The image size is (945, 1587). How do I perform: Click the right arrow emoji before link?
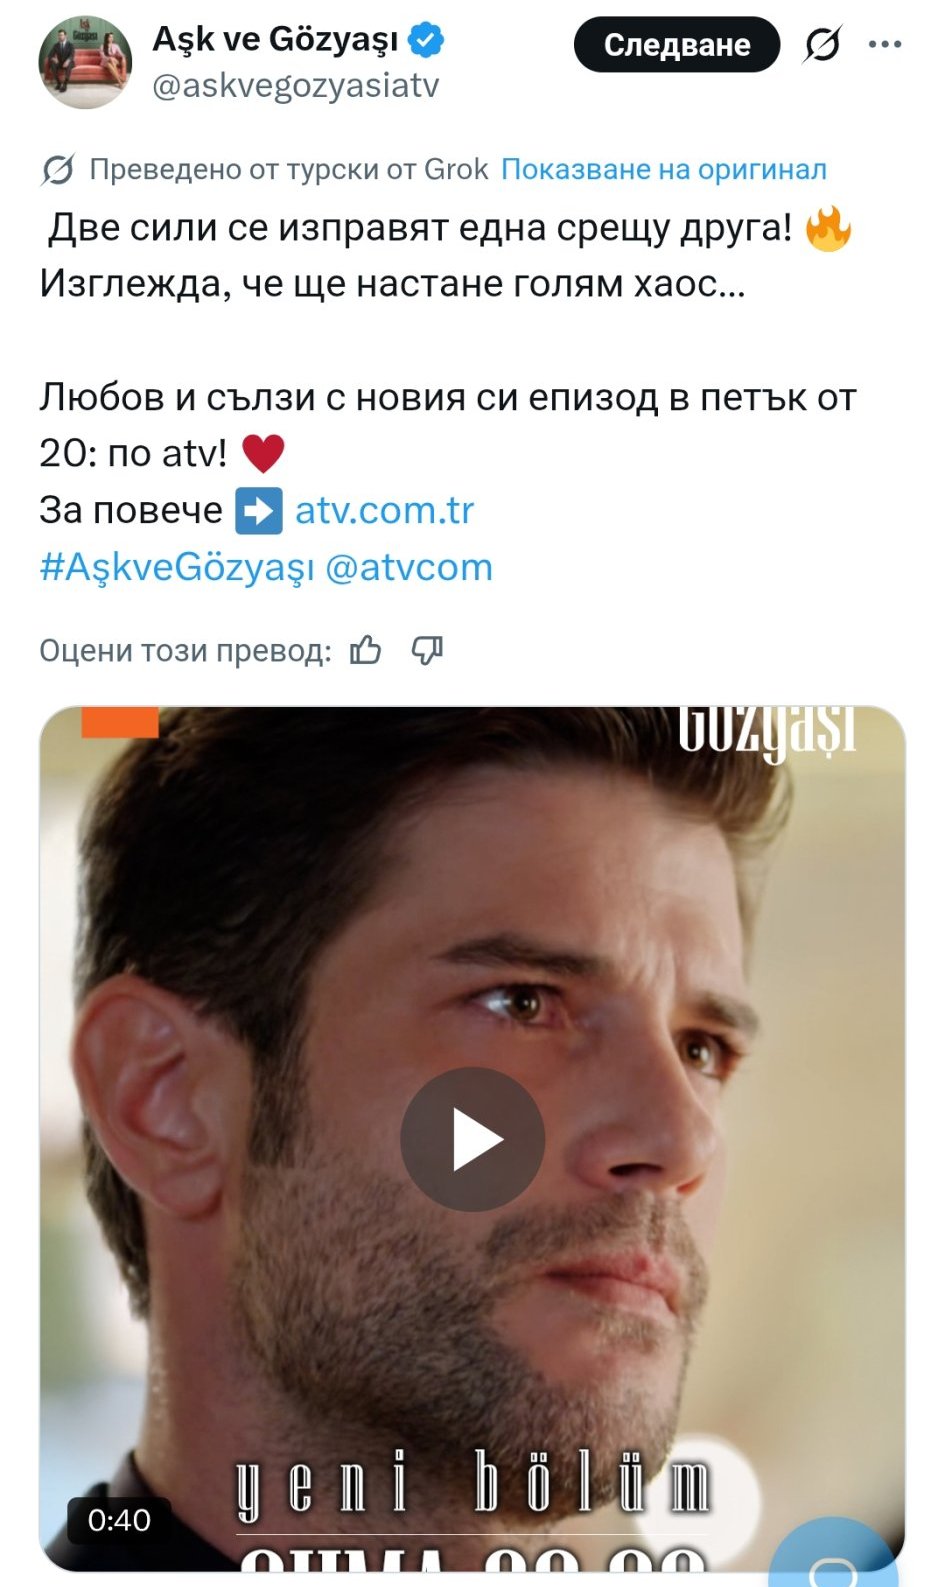pyautogui.click(x=259, y=511)
